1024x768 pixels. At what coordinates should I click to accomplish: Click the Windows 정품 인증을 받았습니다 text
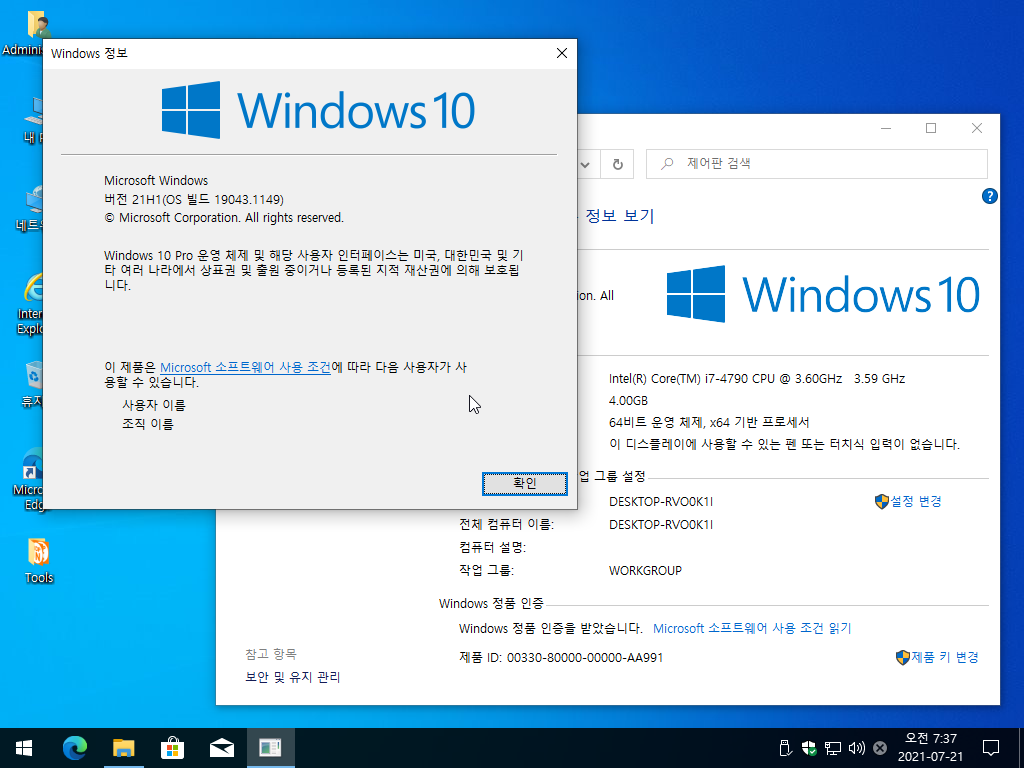[551, 628]
